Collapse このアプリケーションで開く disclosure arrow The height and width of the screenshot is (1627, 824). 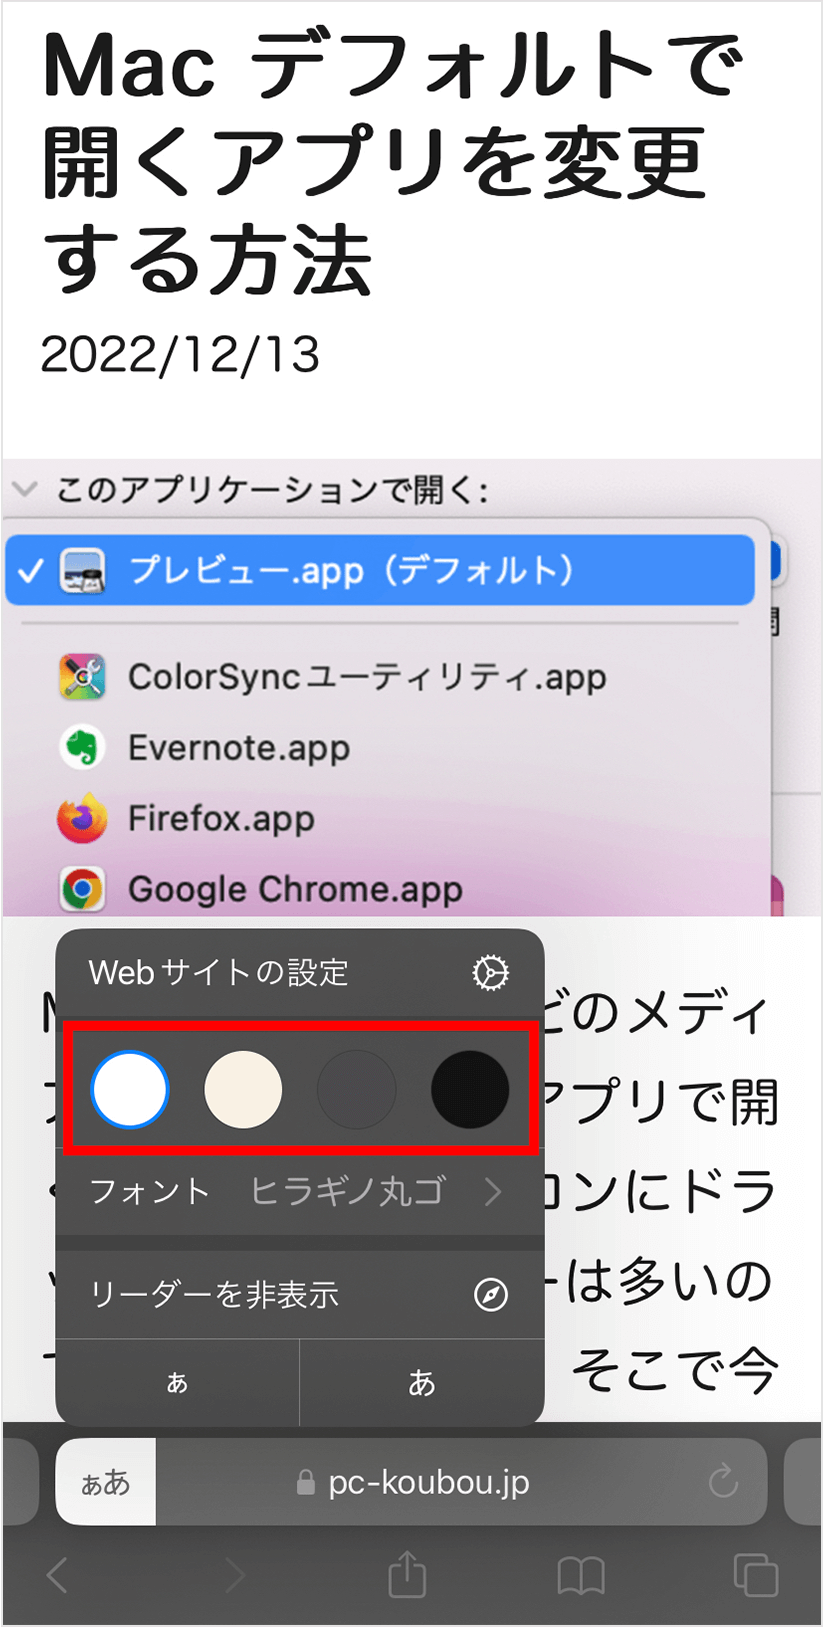point(25,489)
